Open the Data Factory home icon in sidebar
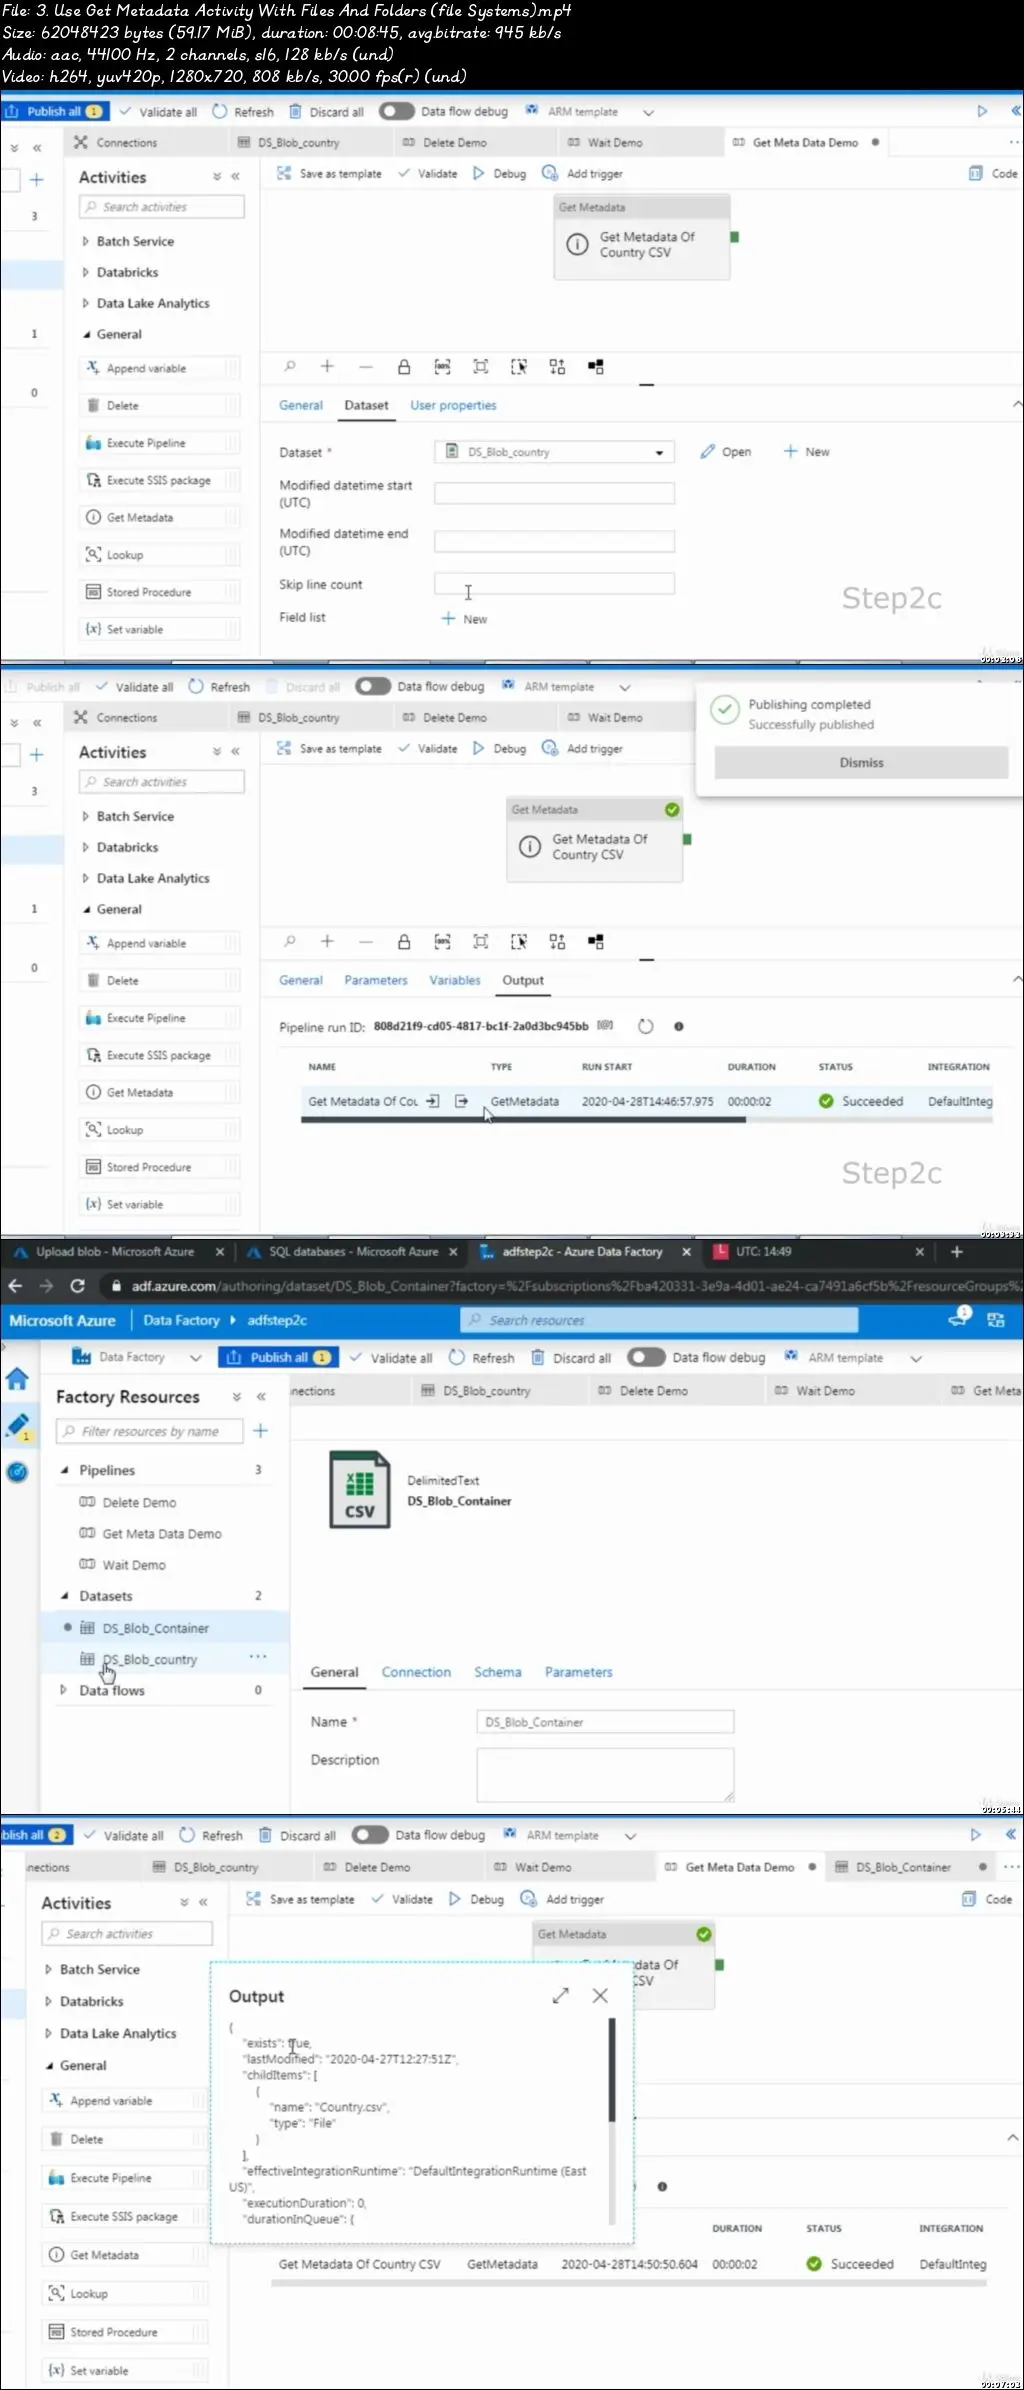 [17, 1380]
